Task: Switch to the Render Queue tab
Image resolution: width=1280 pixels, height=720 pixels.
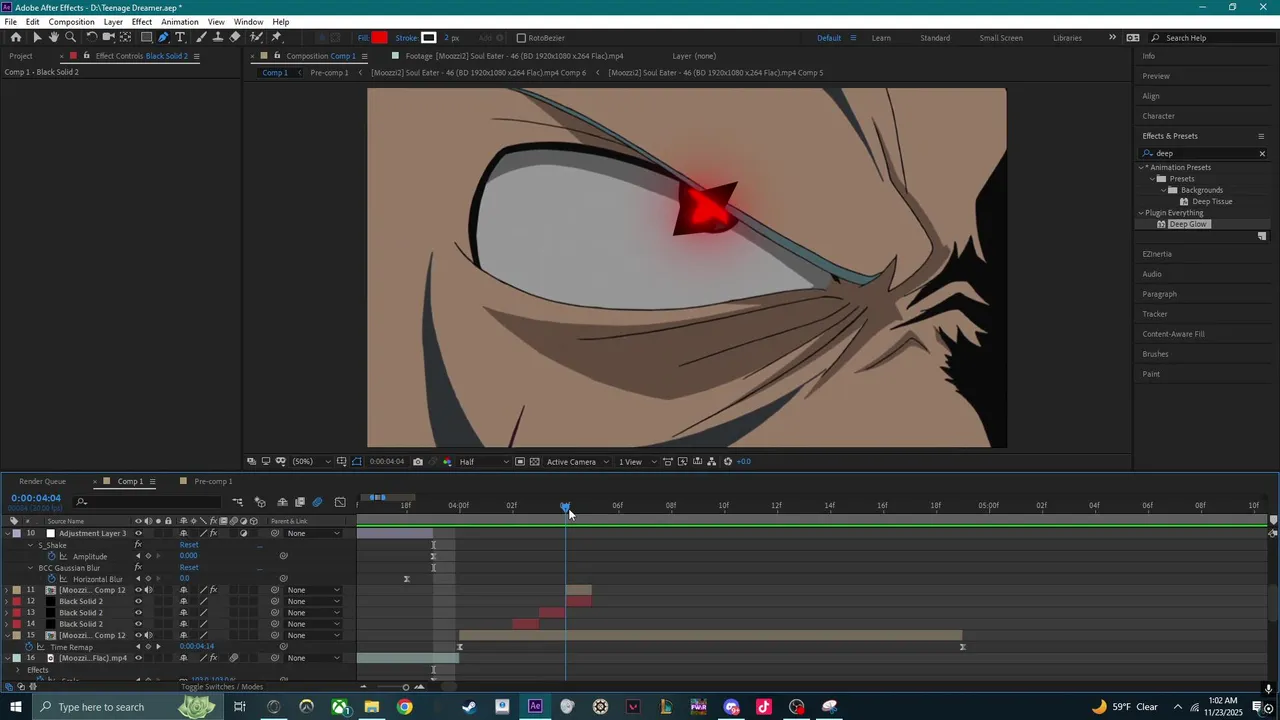Action: [x=42, y=481]
